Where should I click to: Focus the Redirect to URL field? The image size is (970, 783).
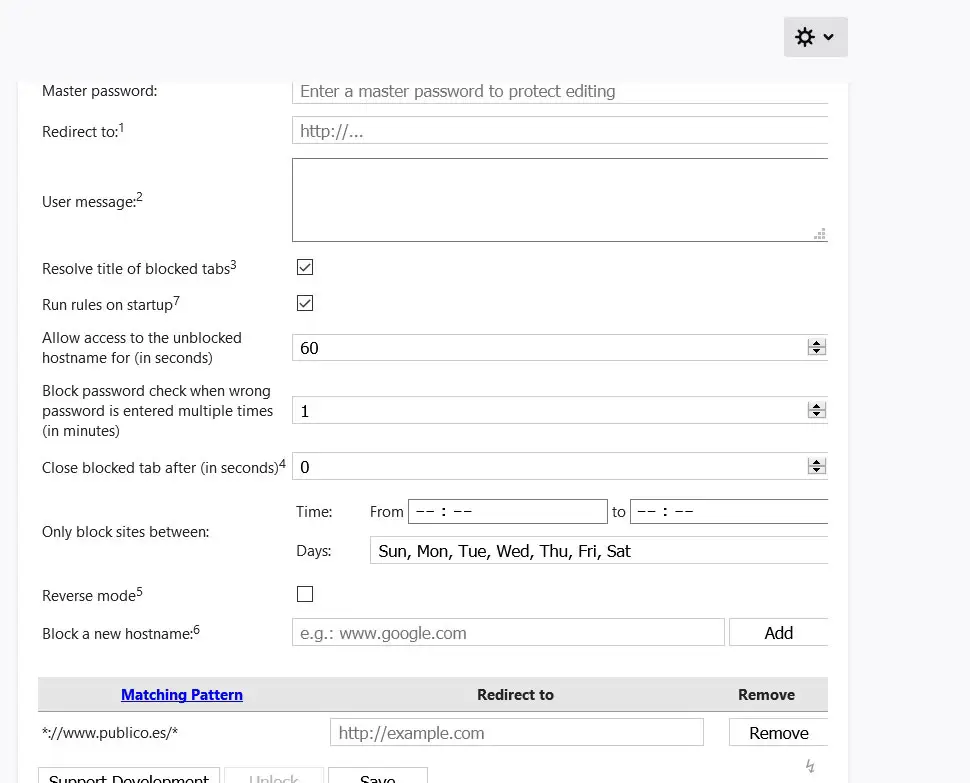click(x=560, y=131)
